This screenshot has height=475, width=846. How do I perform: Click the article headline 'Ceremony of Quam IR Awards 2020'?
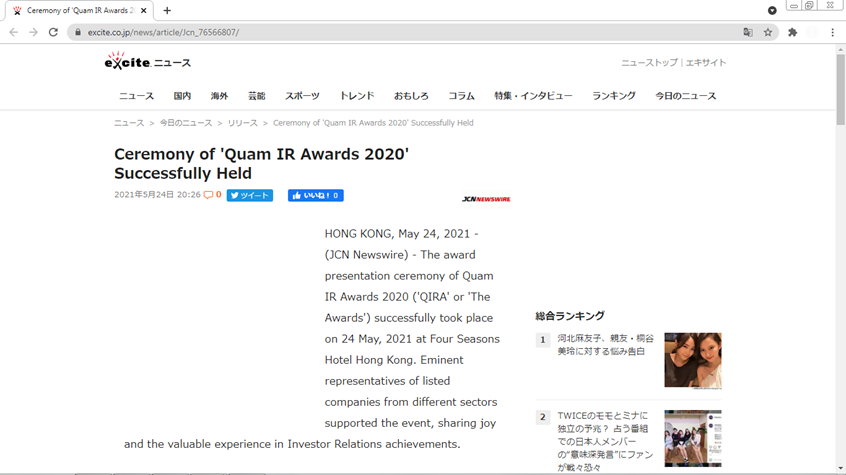[262, 164]
